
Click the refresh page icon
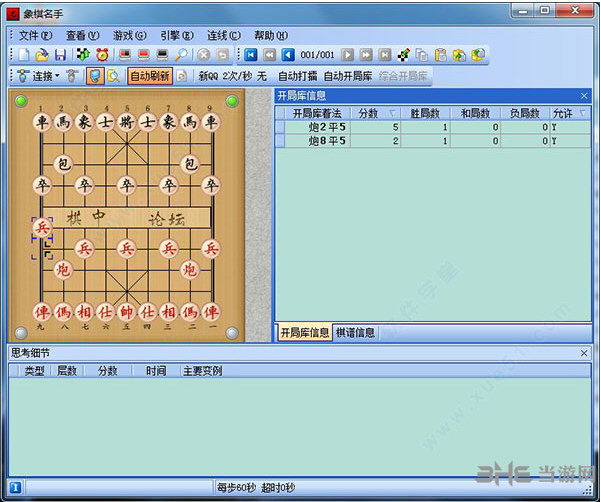coord(182,76)
